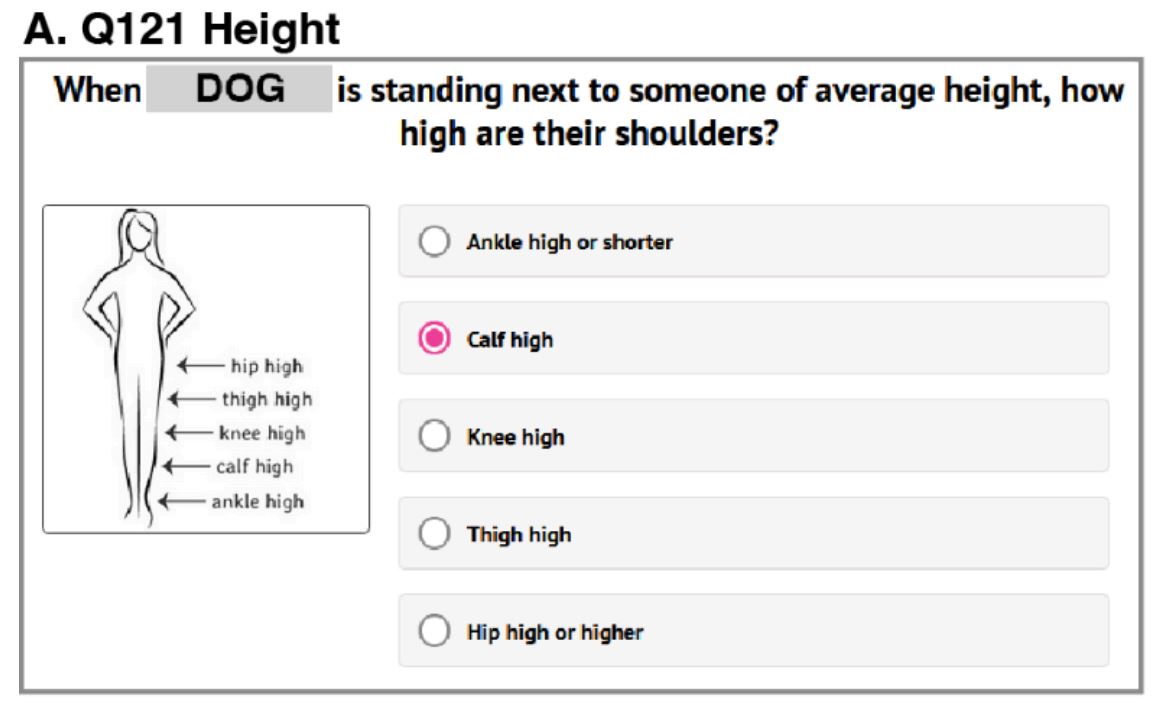Click the 'knee high' diagram label
The height and width of the screenshot is (711, 1162).
262,433
